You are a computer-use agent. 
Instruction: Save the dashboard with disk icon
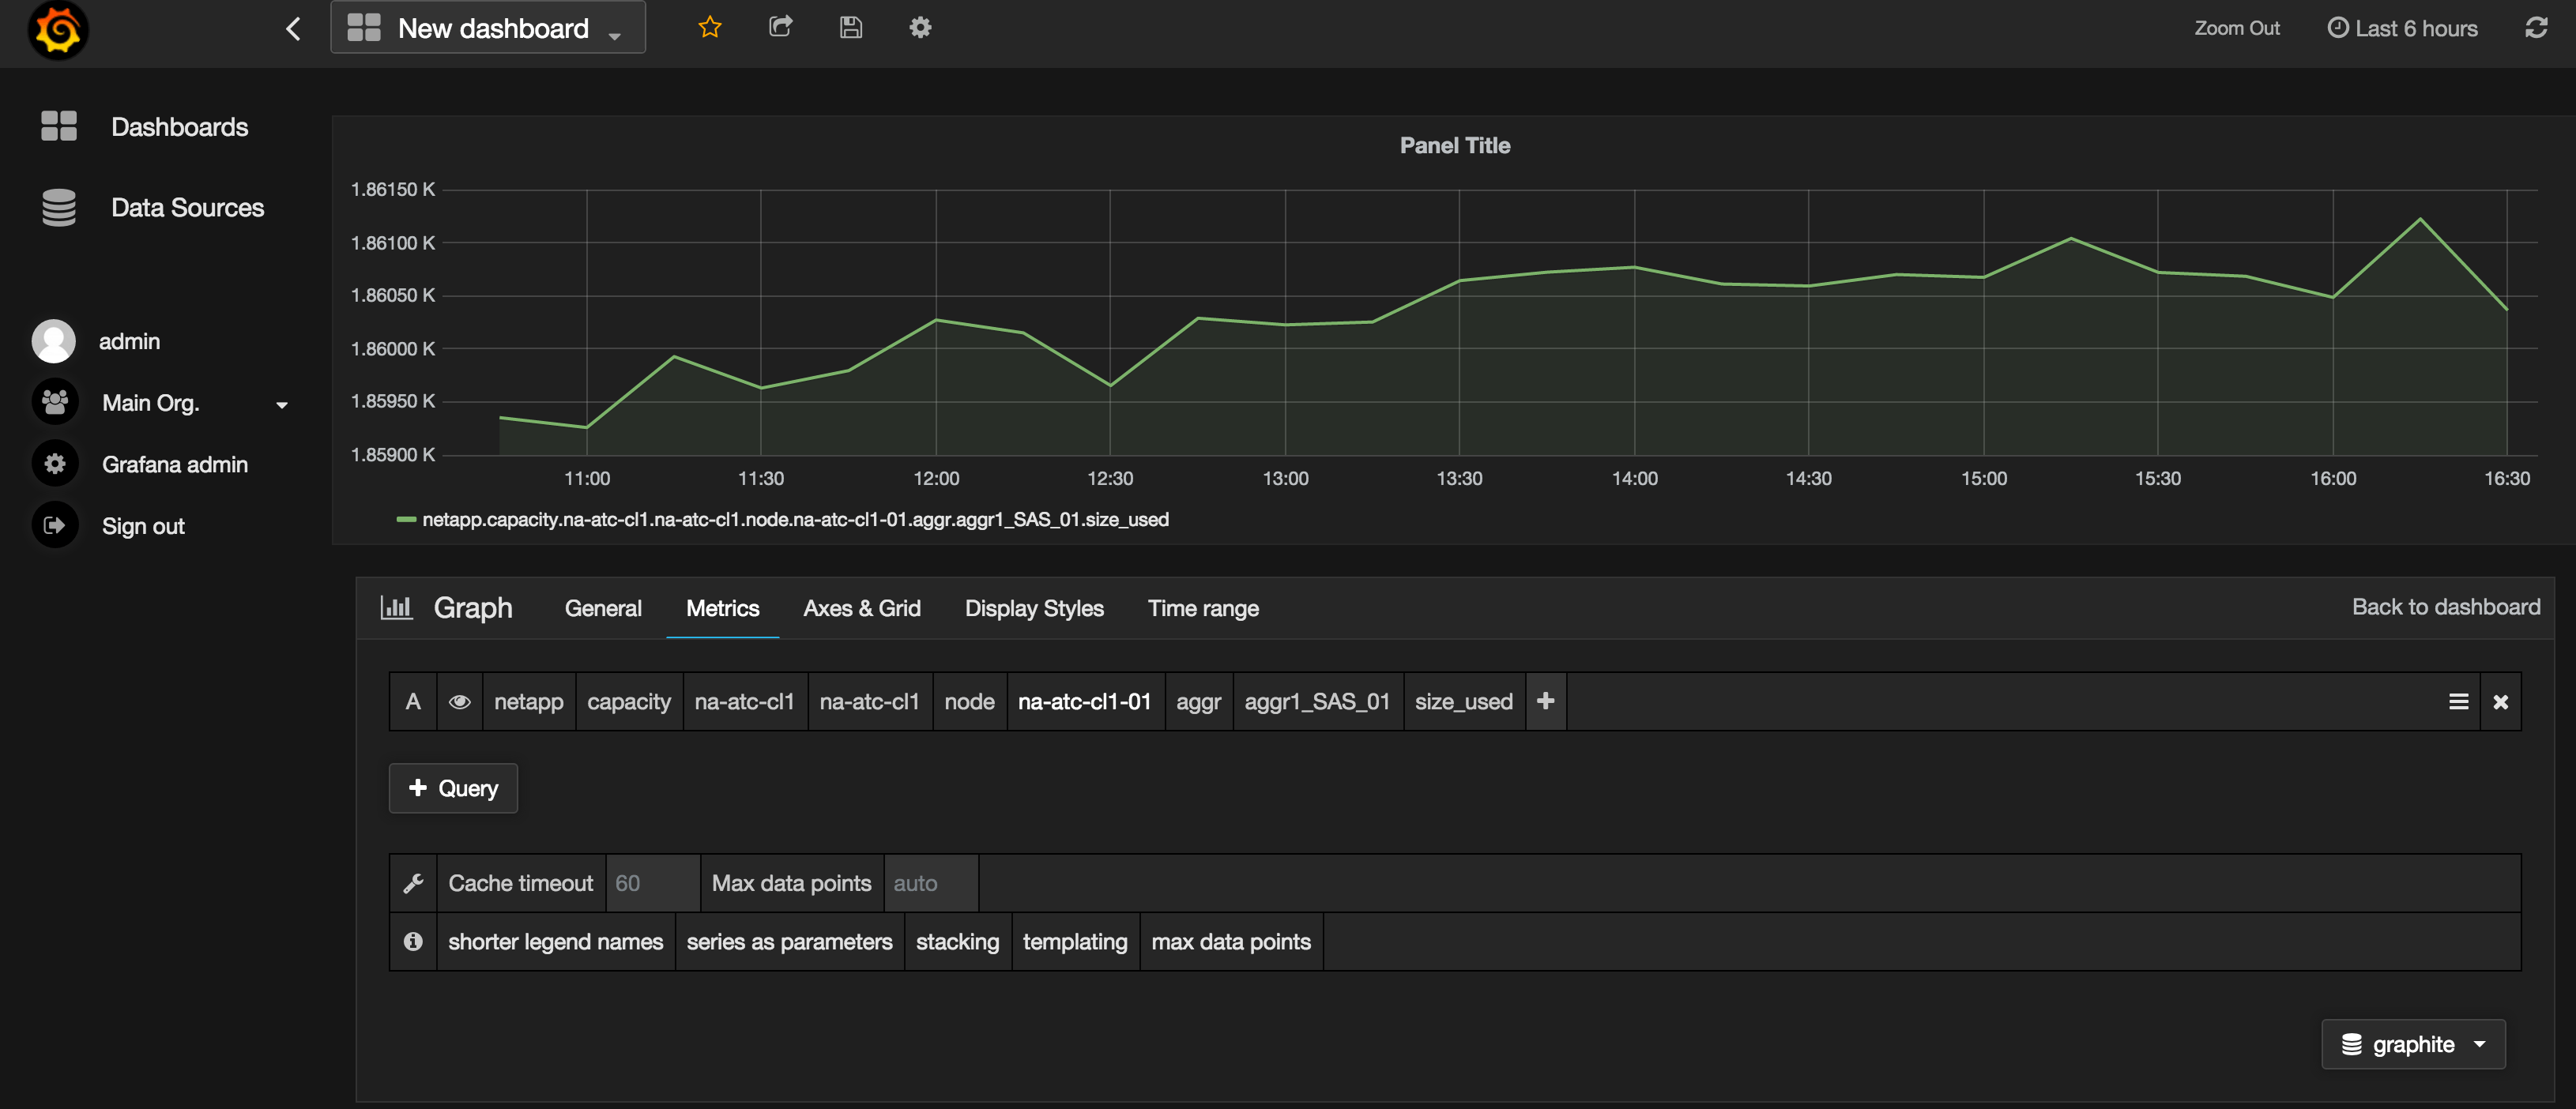click(x=850, y=27)
